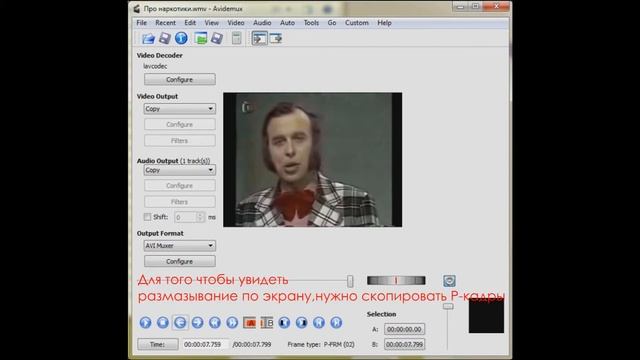Click the vertical volume slider handle
The height and width of the screenshot is (360, 640).
[448, 306]
